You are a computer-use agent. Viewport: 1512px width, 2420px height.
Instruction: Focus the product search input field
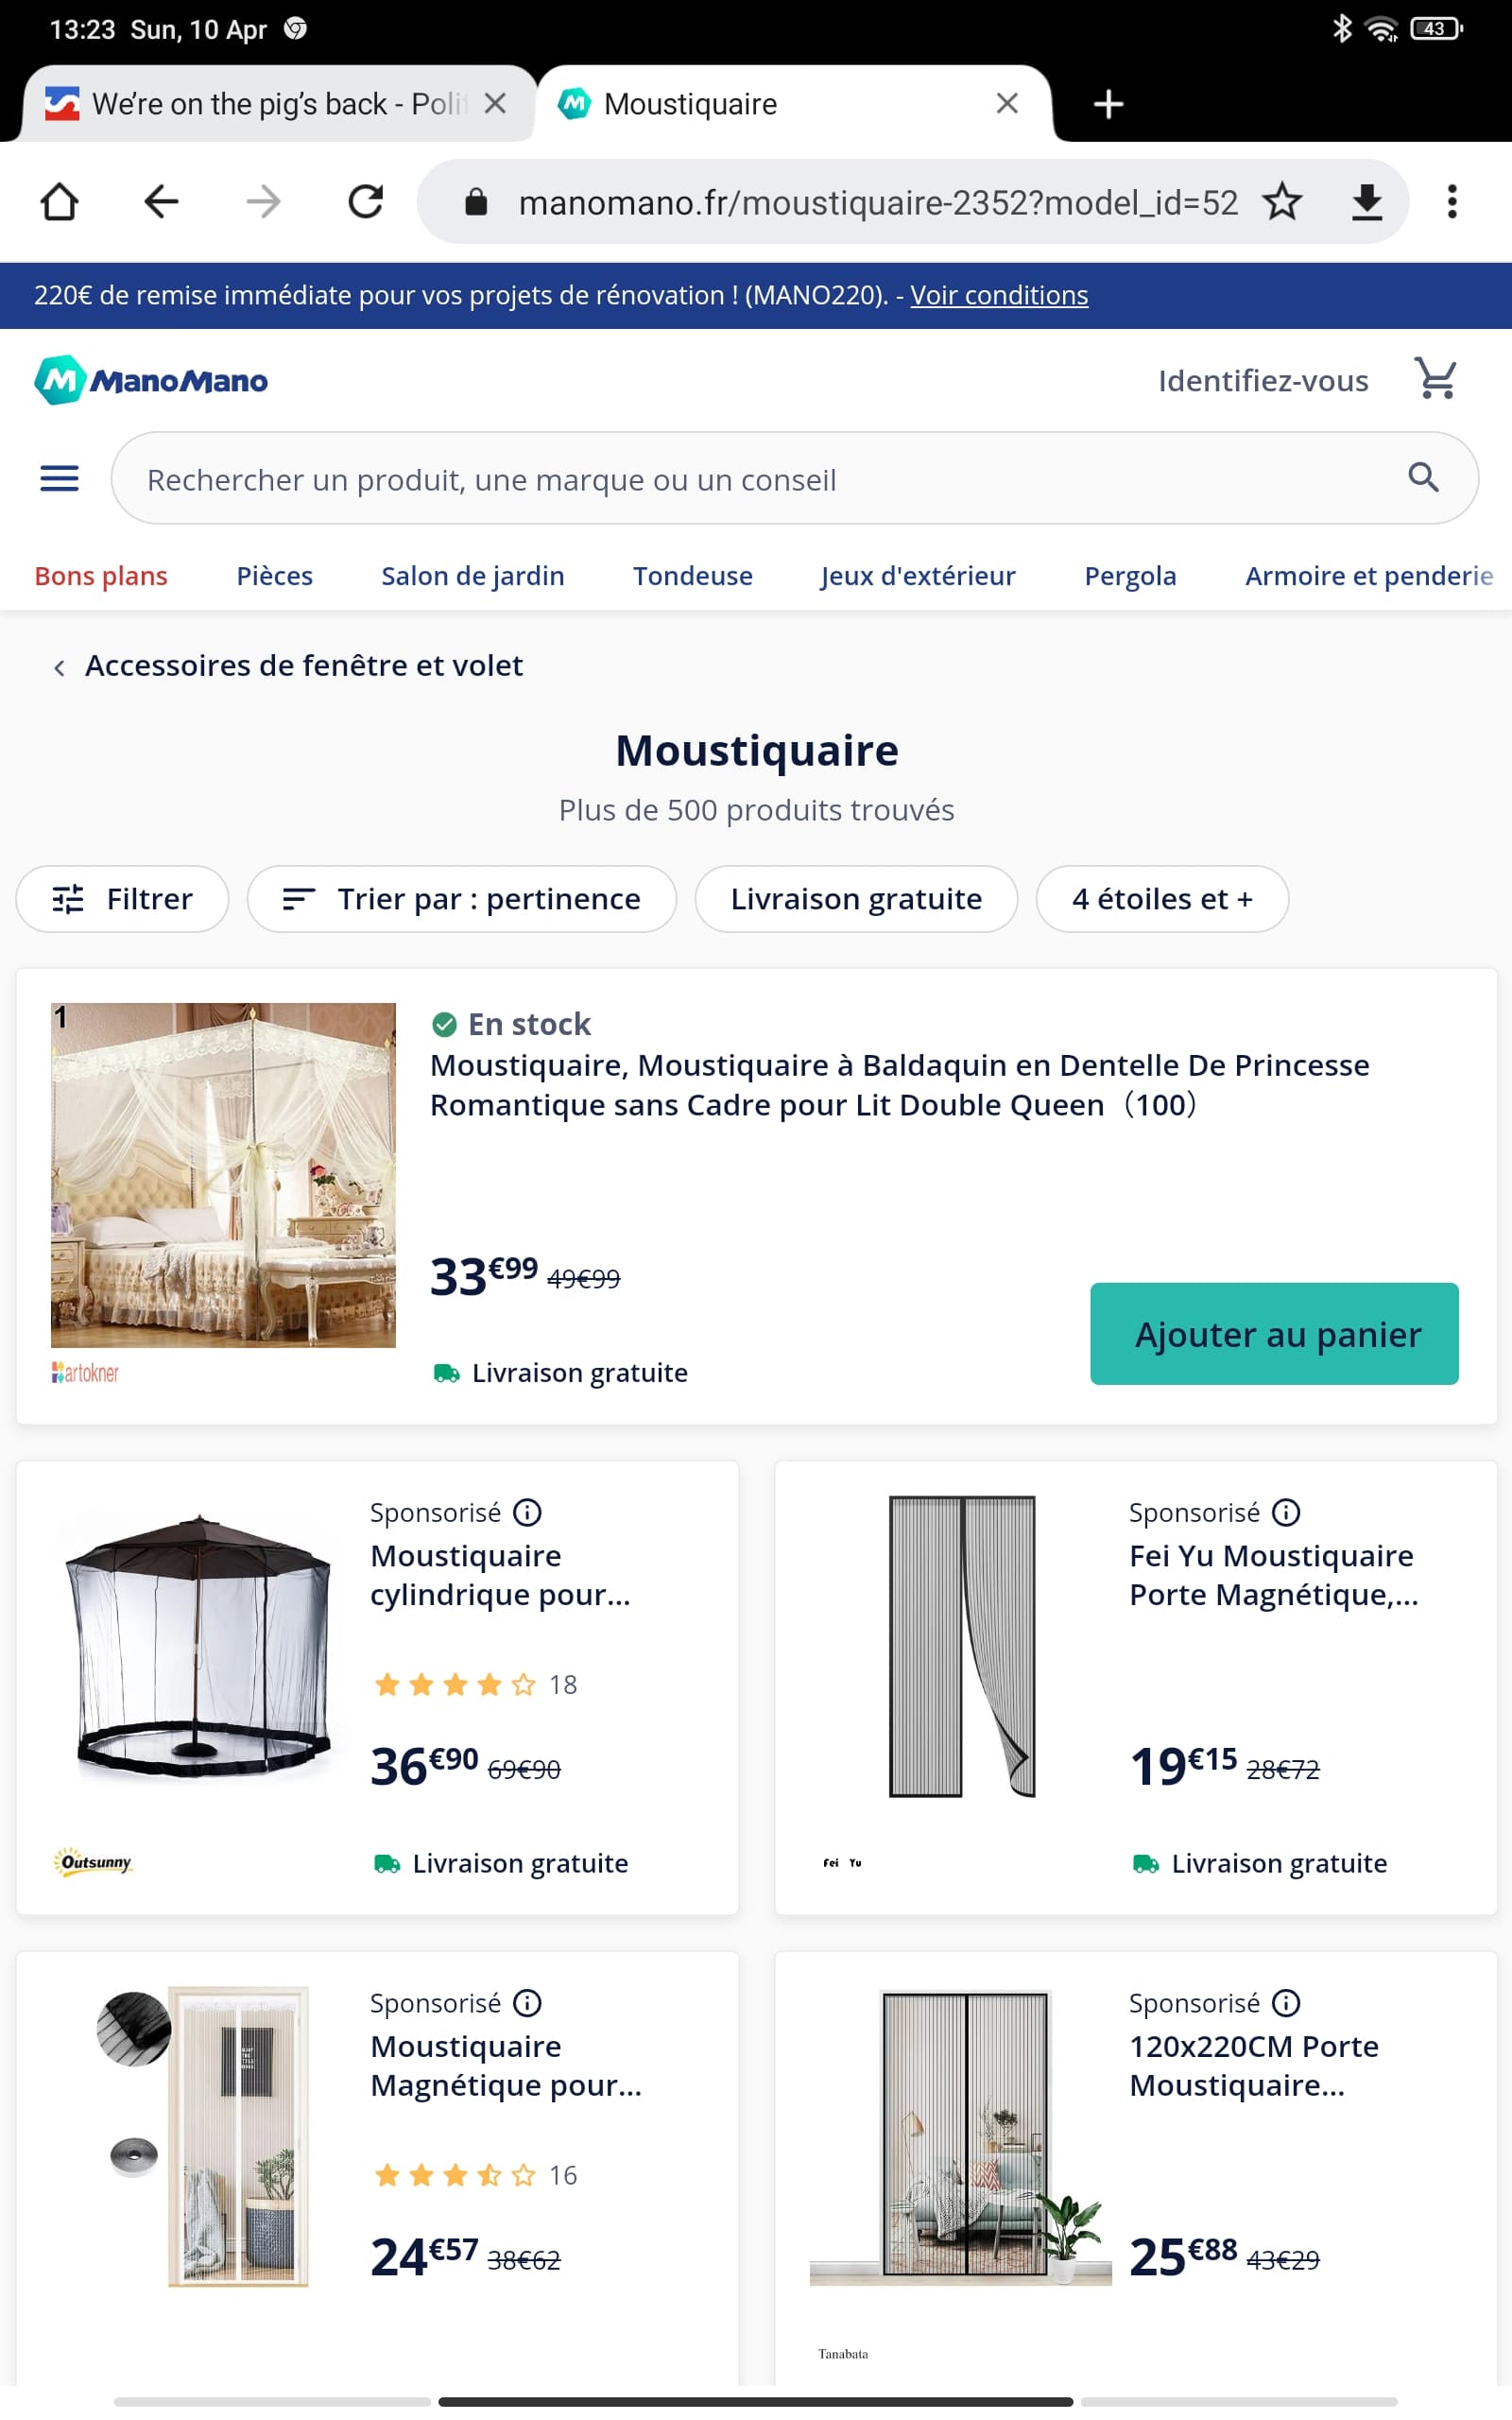click(760, 479)
